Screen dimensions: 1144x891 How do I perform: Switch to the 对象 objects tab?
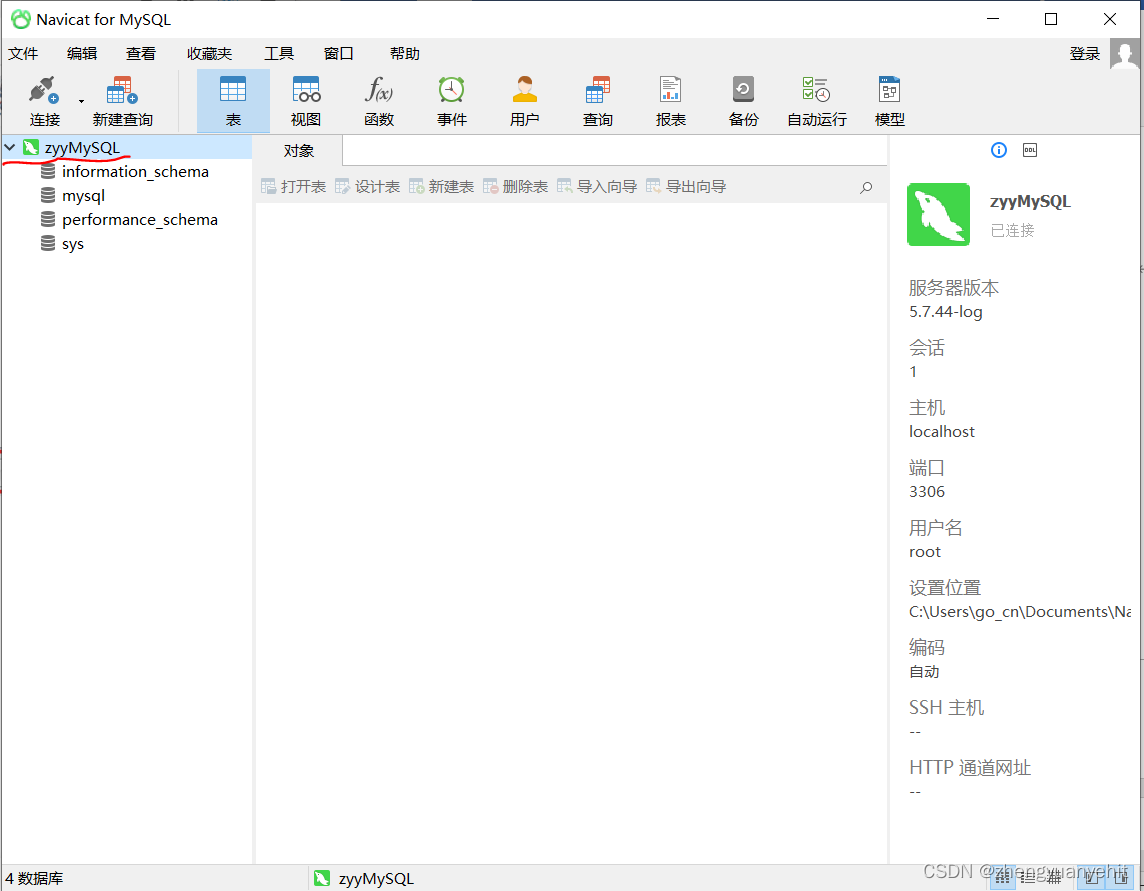click(x=298, y=151)
